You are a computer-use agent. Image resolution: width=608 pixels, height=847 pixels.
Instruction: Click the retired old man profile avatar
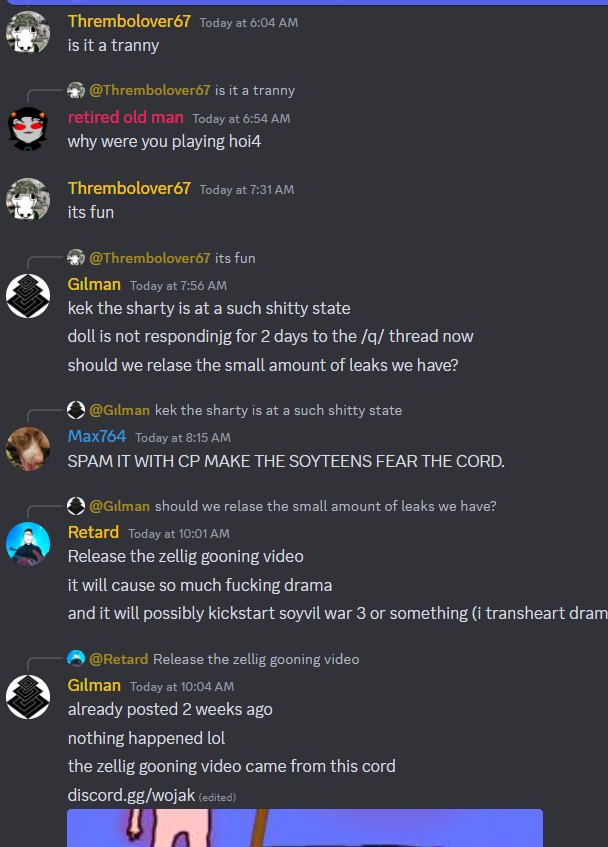click(28, 129)
